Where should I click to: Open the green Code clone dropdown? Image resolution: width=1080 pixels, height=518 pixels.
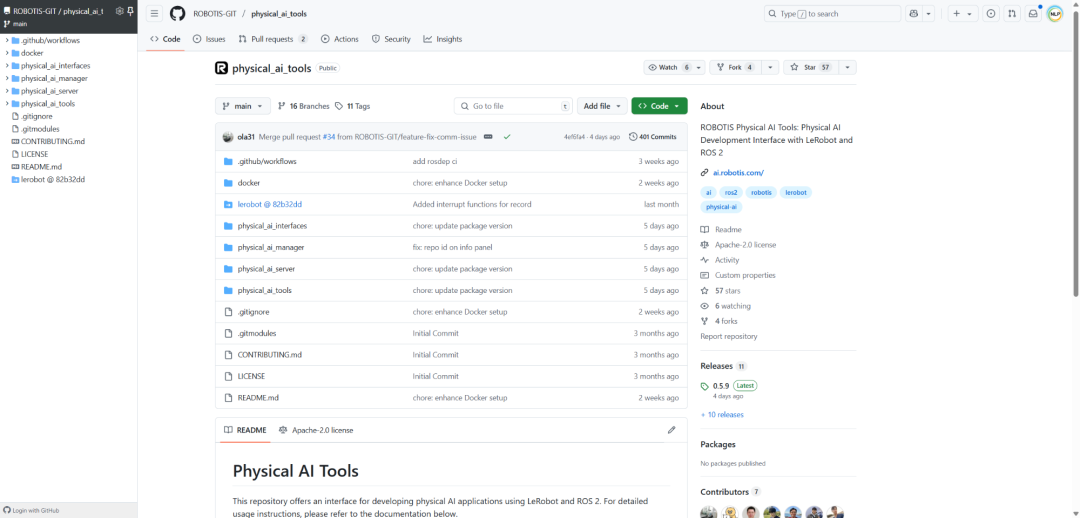point(659,106)
